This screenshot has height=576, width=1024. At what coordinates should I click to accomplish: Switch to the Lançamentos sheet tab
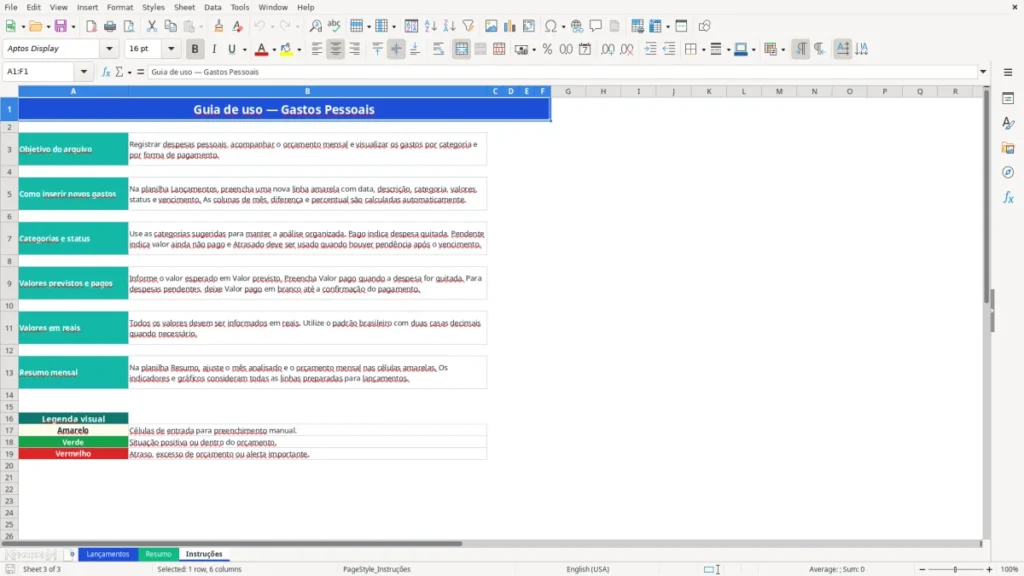click(108, 554)
